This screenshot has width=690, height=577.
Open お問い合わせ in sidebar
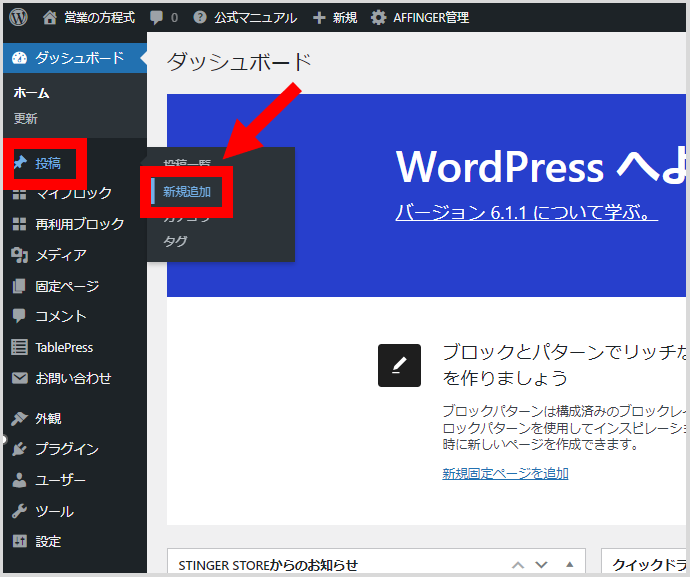pos(73,378)
